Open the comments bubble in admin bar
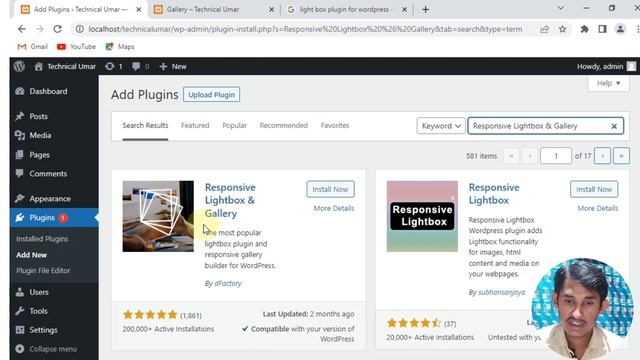 tap(140, 66)
